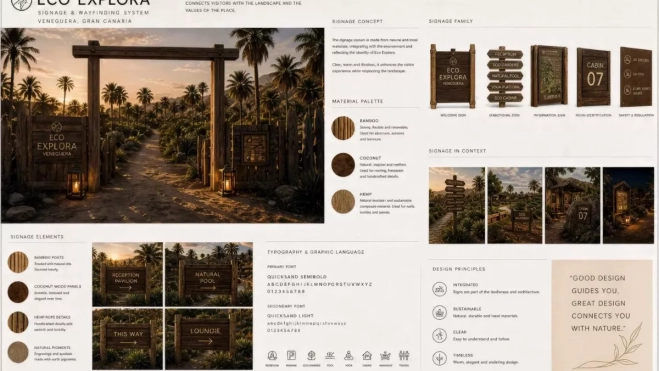Click the Typography & Graphic Language heading
659x371 pixels.
(316, 252)
